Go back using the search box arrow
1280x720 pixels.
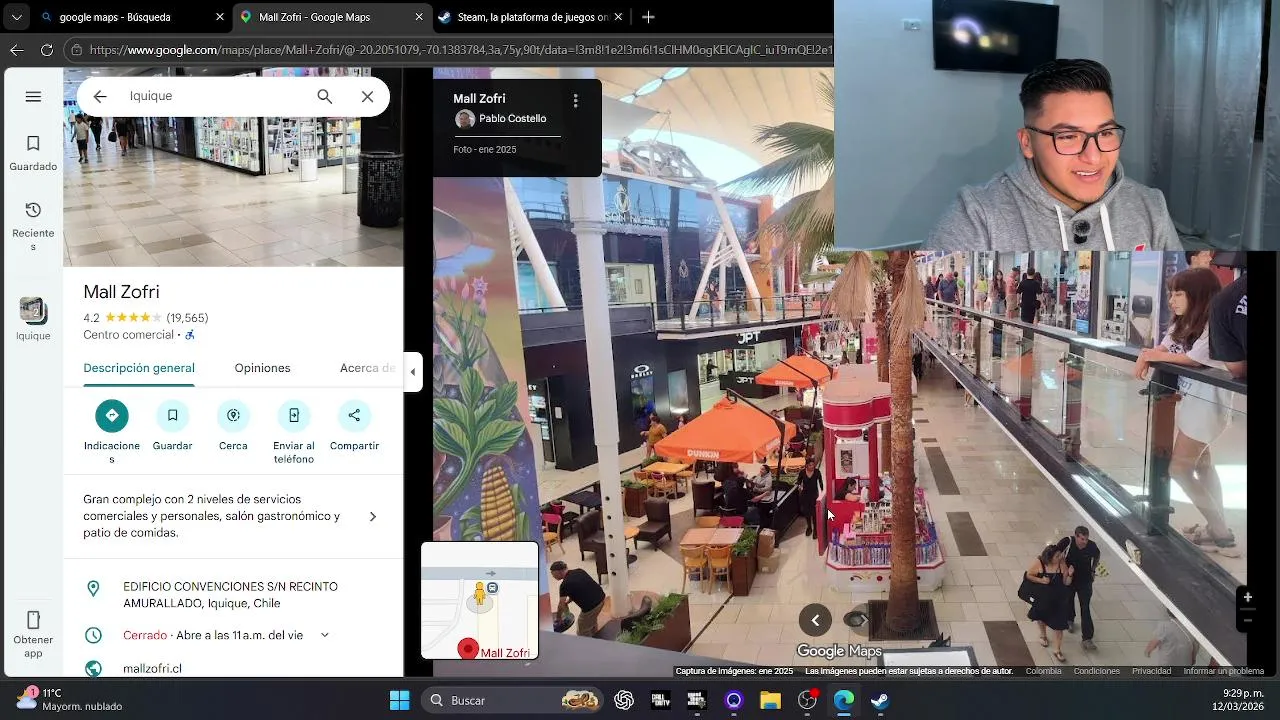pyautogui.click(x=100, y=96)
